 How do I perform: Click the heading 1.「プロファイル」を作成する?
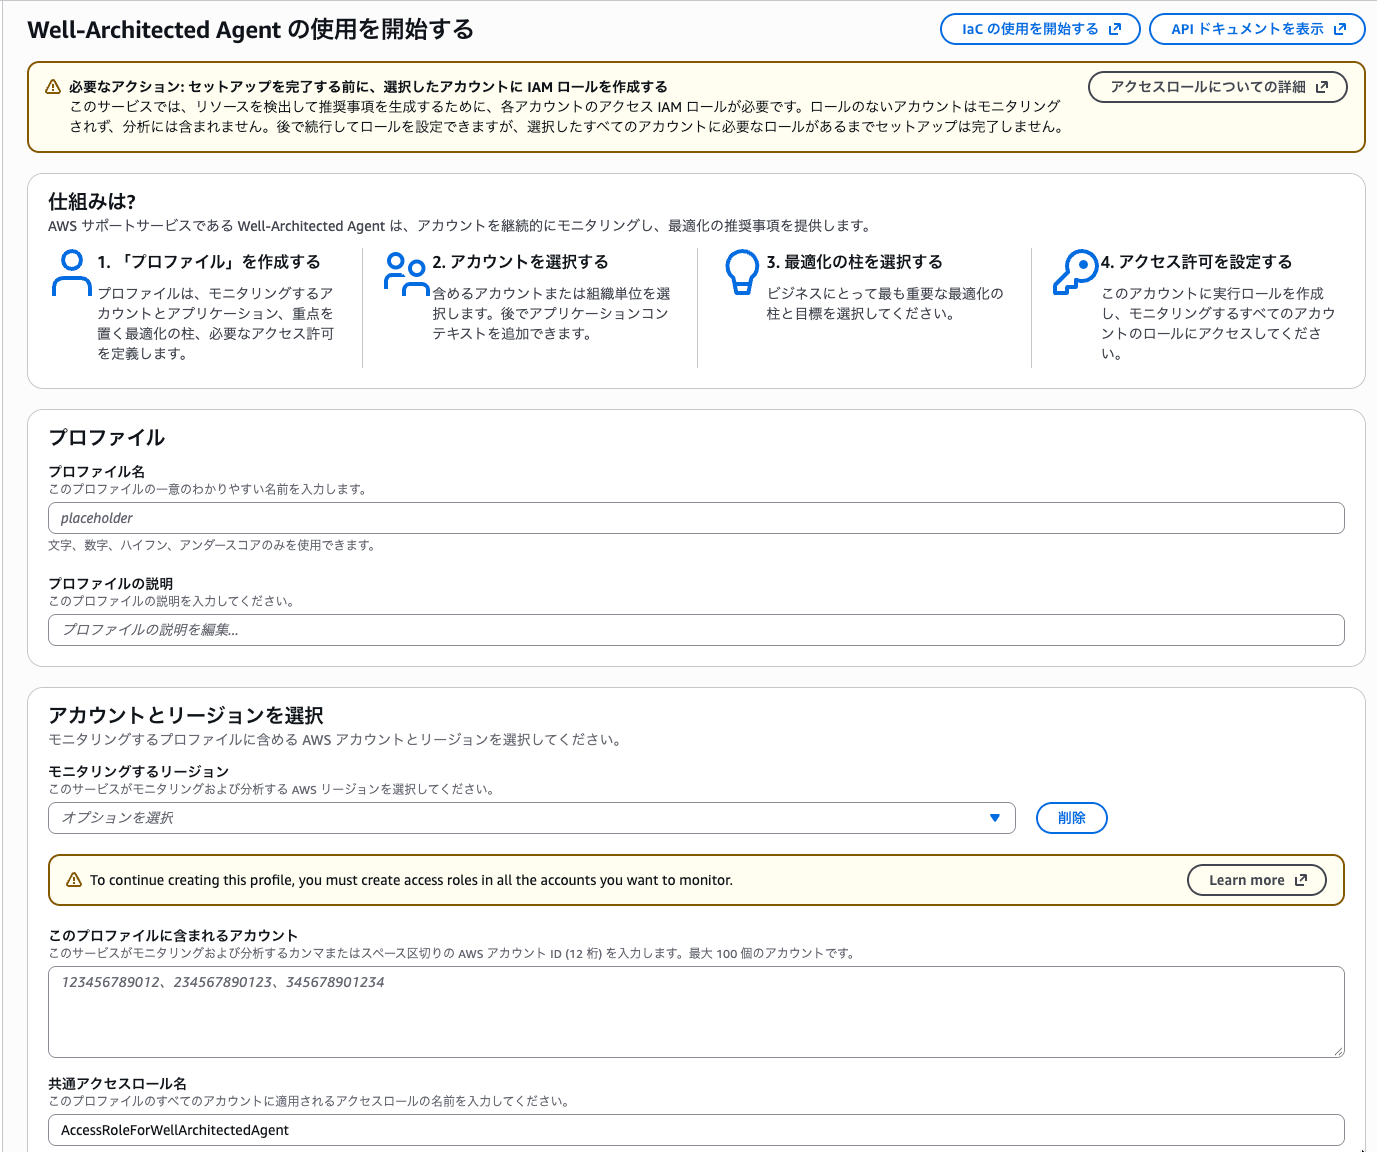(209, 262)
